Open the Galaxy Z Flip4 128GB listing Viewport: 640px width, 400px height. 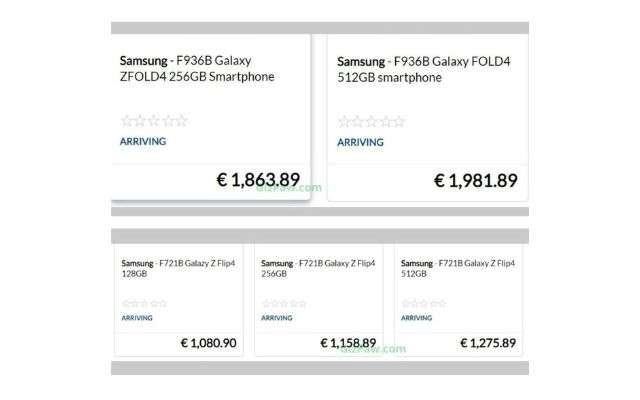(x=178, y=268)
